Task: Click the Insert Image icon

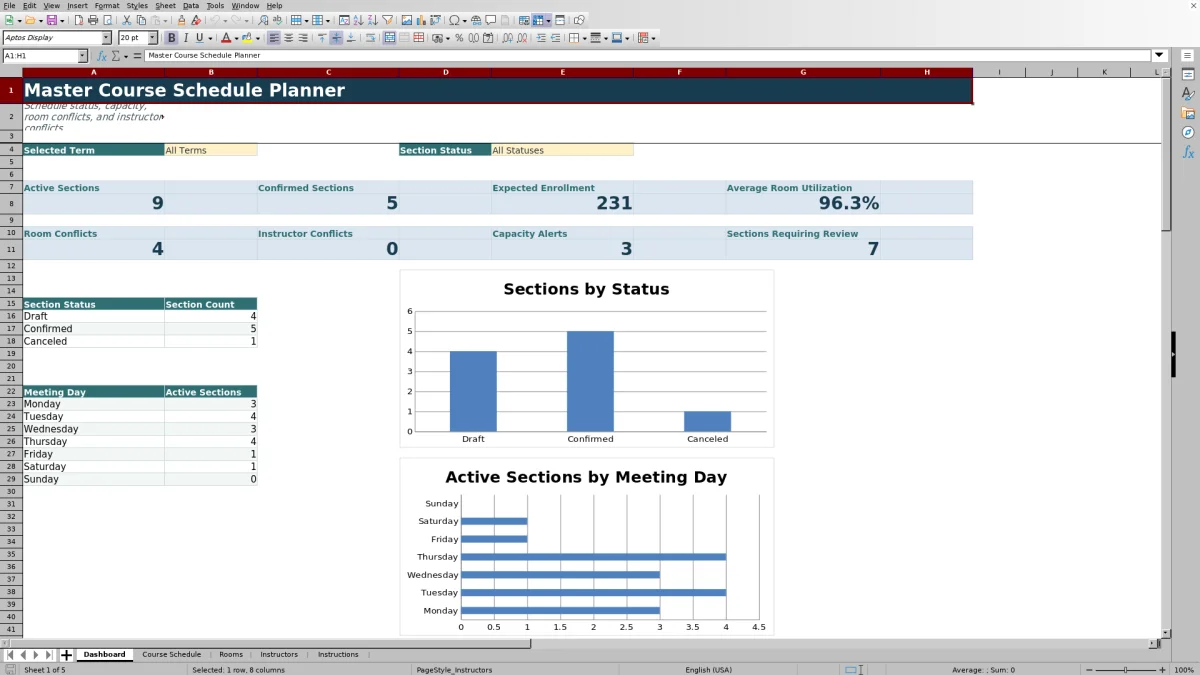Action: [406, 20]
